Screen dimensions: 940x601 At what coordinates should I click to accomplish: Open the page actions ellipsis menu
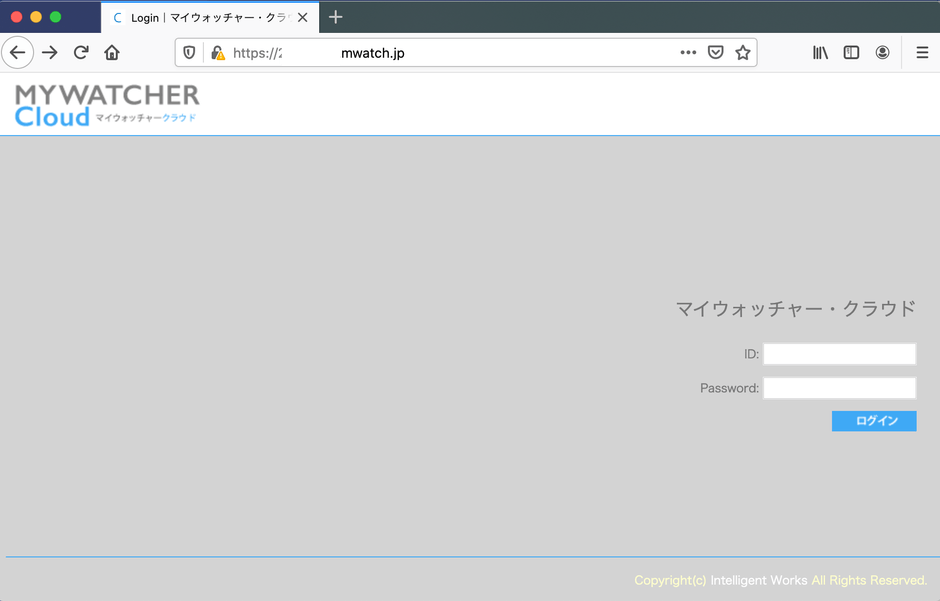pos(688,52)
